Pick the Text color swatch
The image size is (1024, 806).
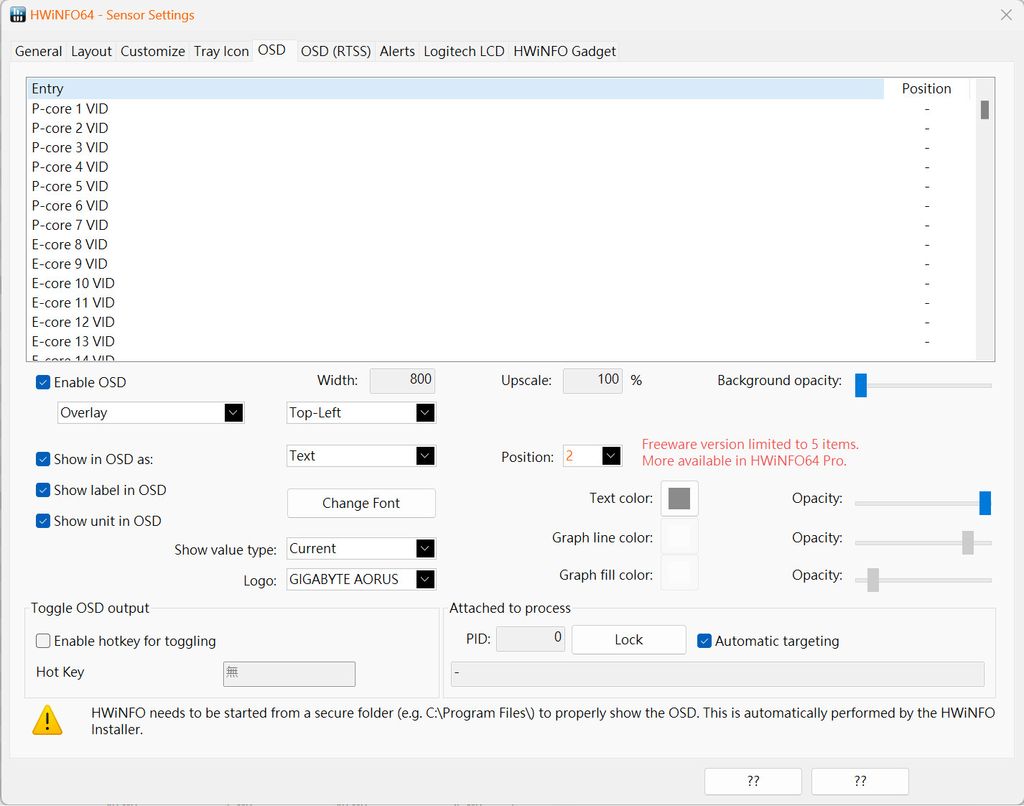tap(679, 498)
